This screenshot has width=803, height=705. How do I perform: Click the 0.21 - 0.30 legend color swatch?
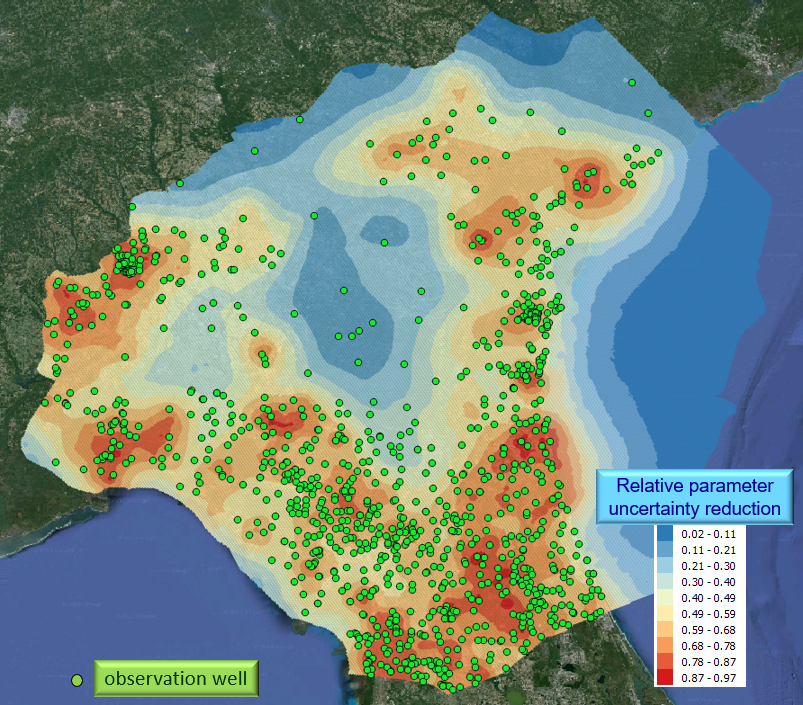click(x=665, y=566)
